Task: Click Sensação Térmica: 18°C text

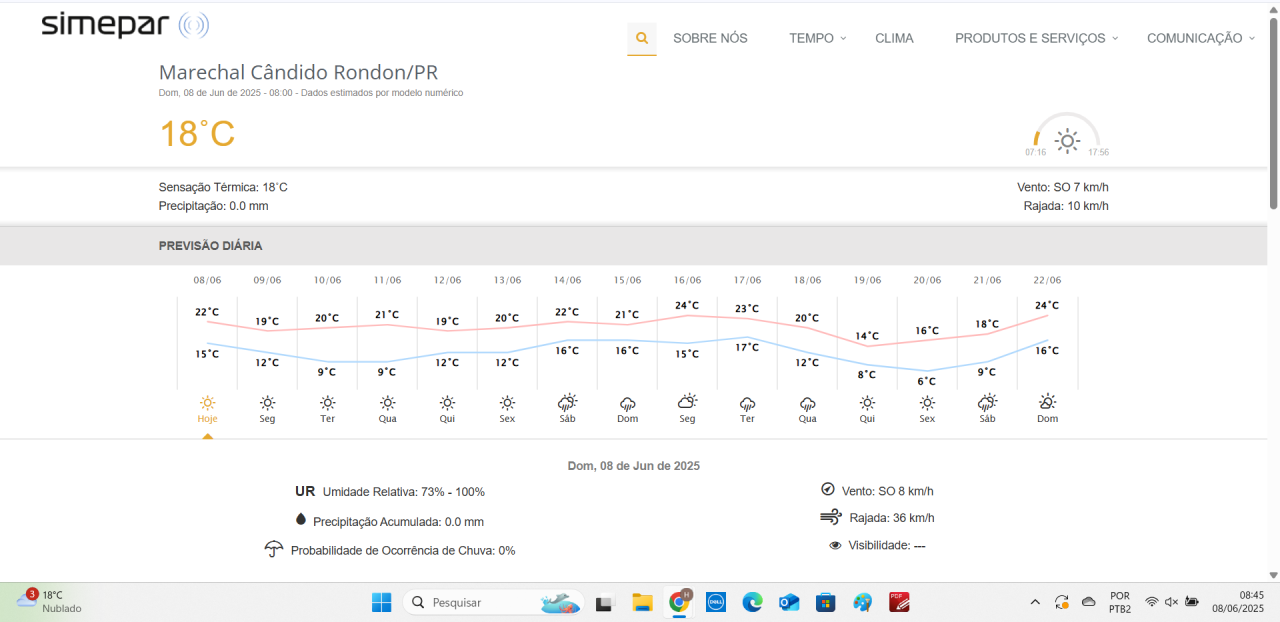Action: [x=223, y=187]
